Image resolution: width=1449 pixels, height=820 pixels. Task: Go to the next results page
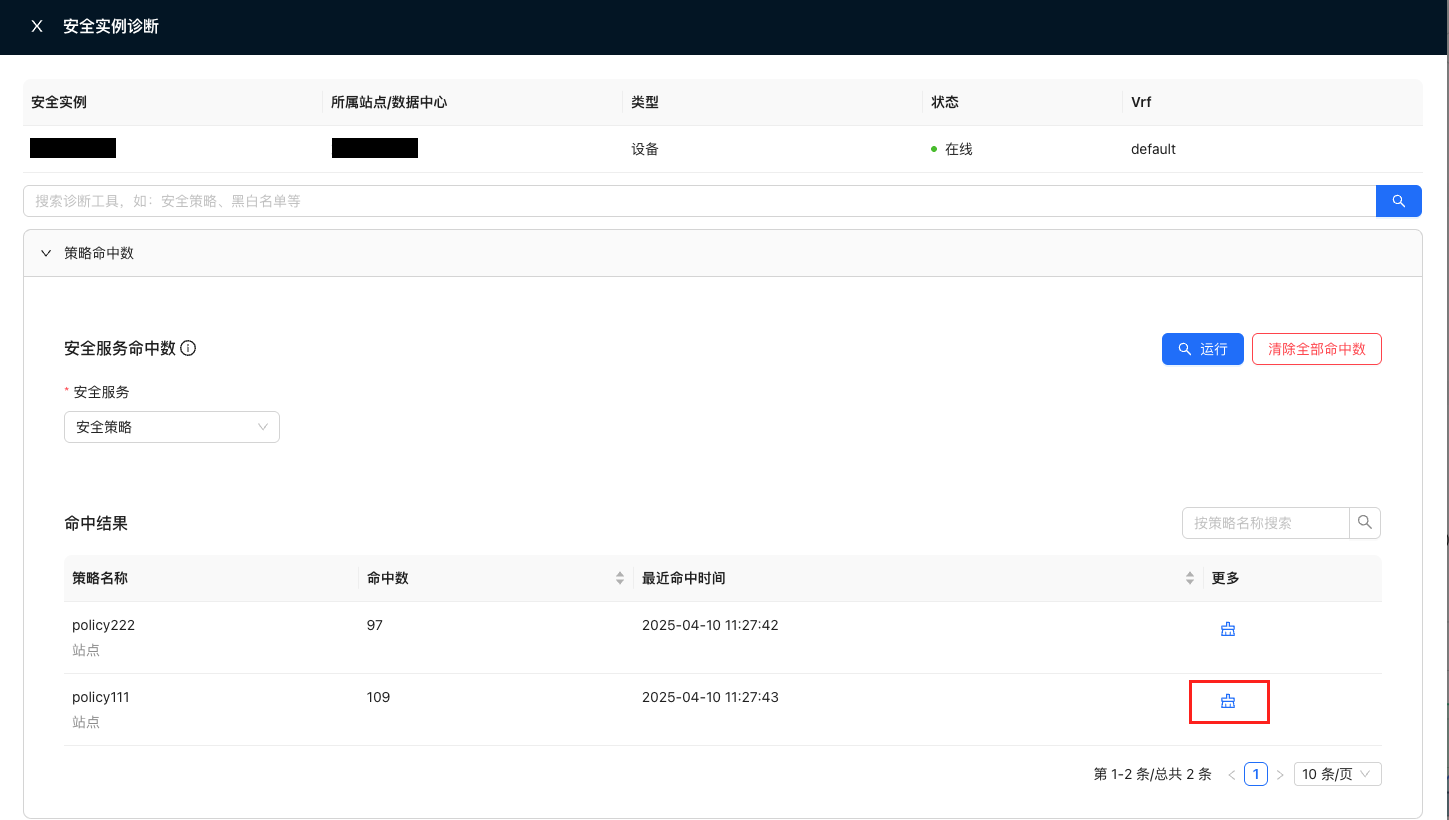coord(1280,774)
